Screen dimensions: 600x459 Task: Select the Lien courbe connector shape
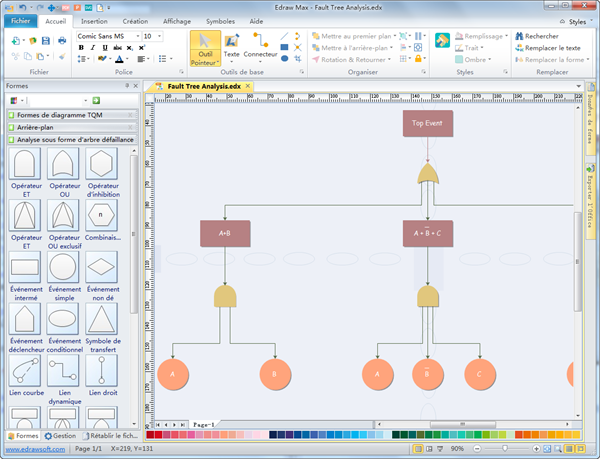click(25, 371)
